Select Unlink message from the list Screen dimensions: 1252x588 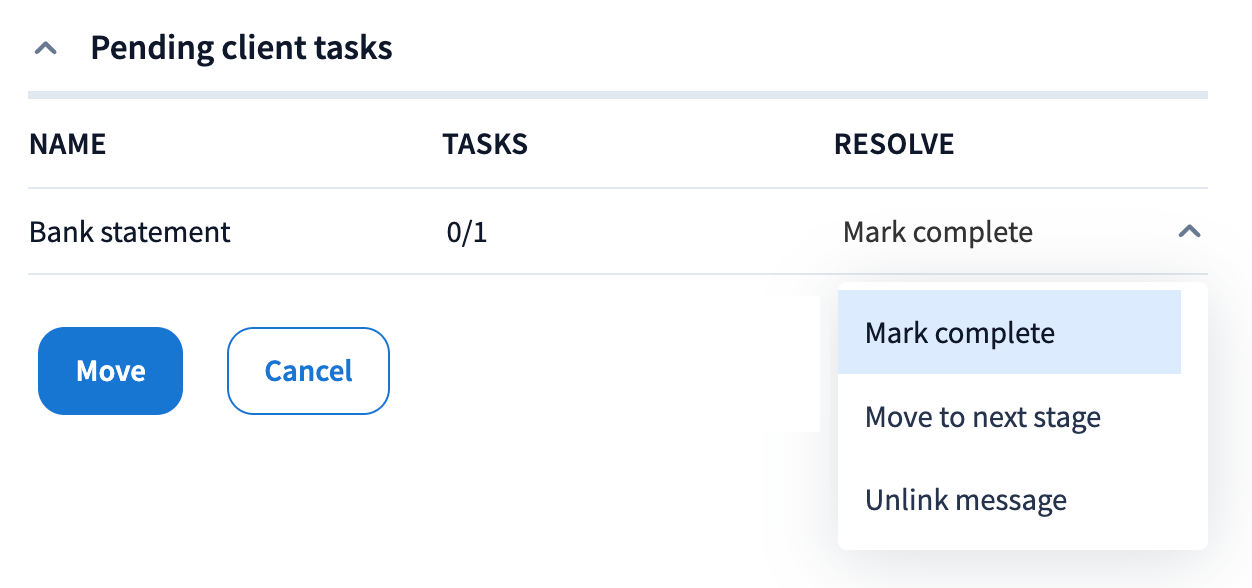(x=965, y=499)
